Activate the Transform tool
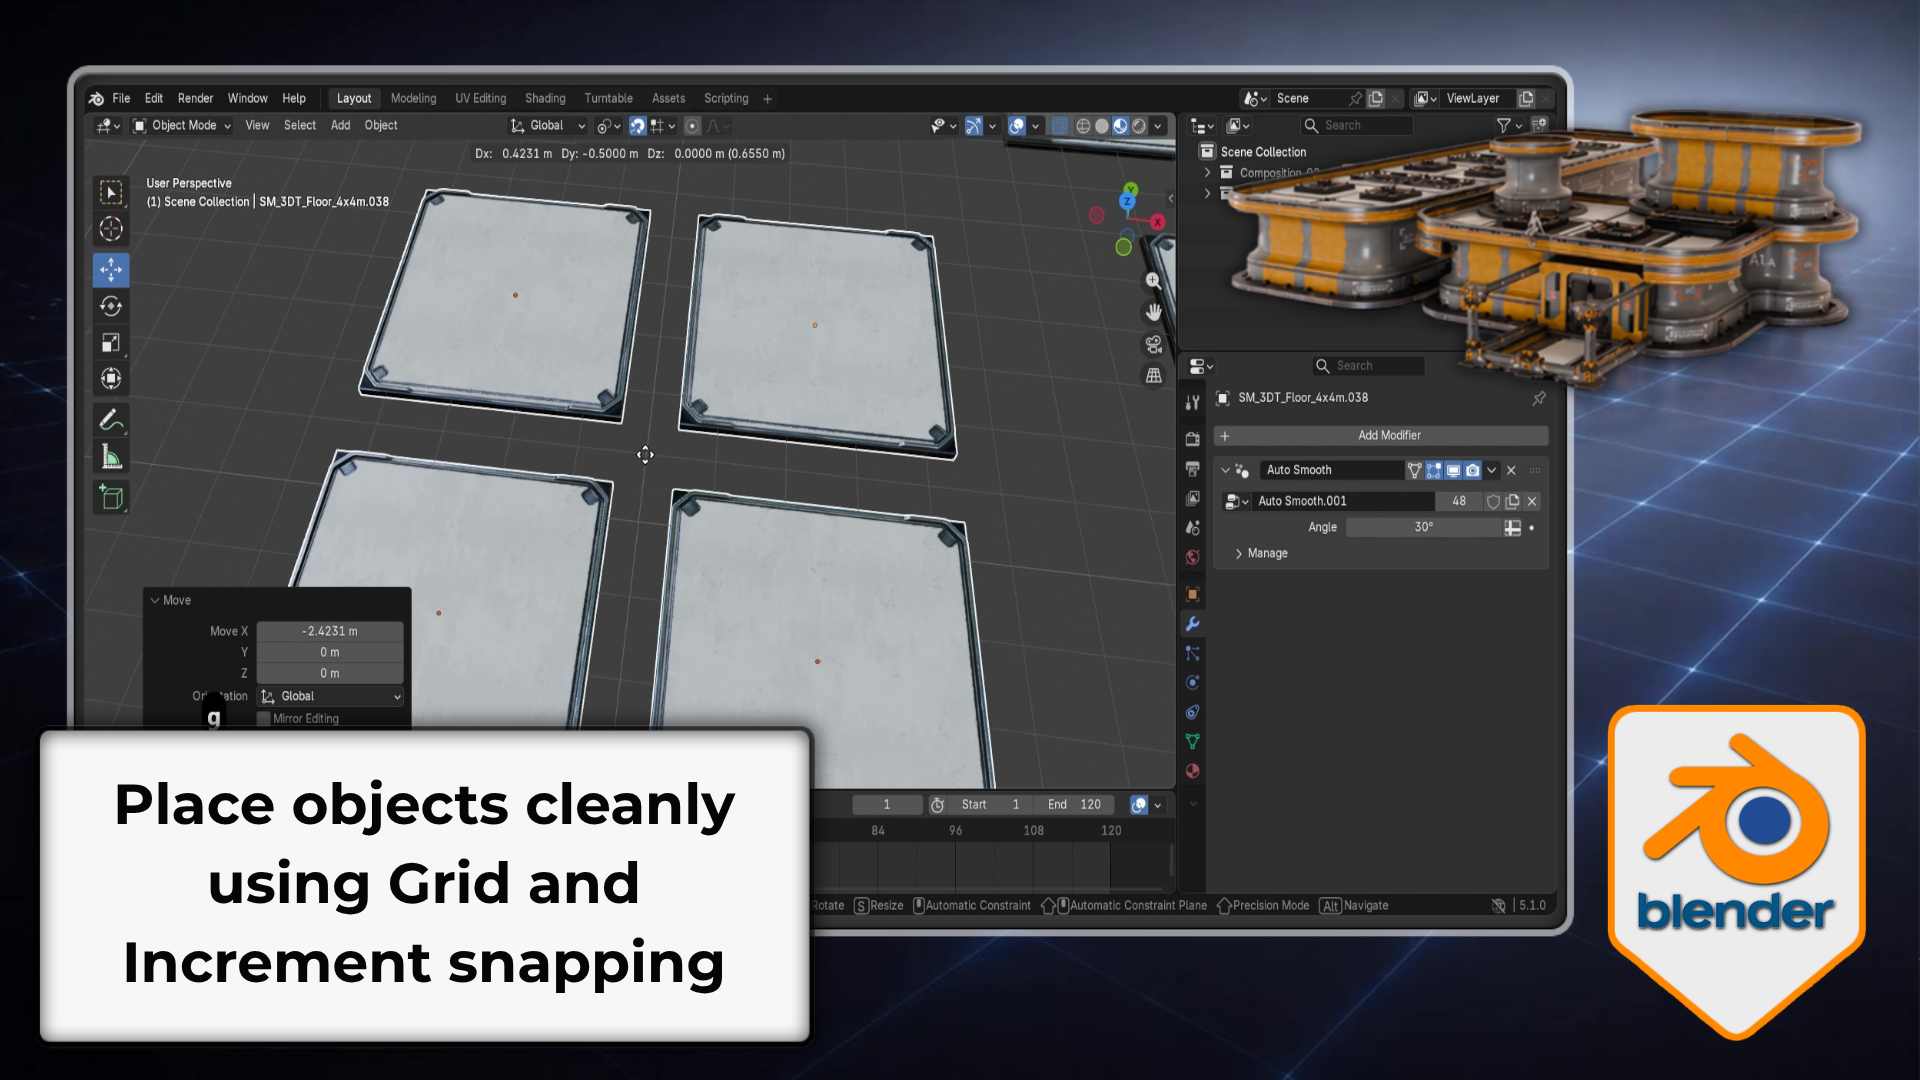The height and width of the screenshot is (1080, 1920). [x=111, y=379]
